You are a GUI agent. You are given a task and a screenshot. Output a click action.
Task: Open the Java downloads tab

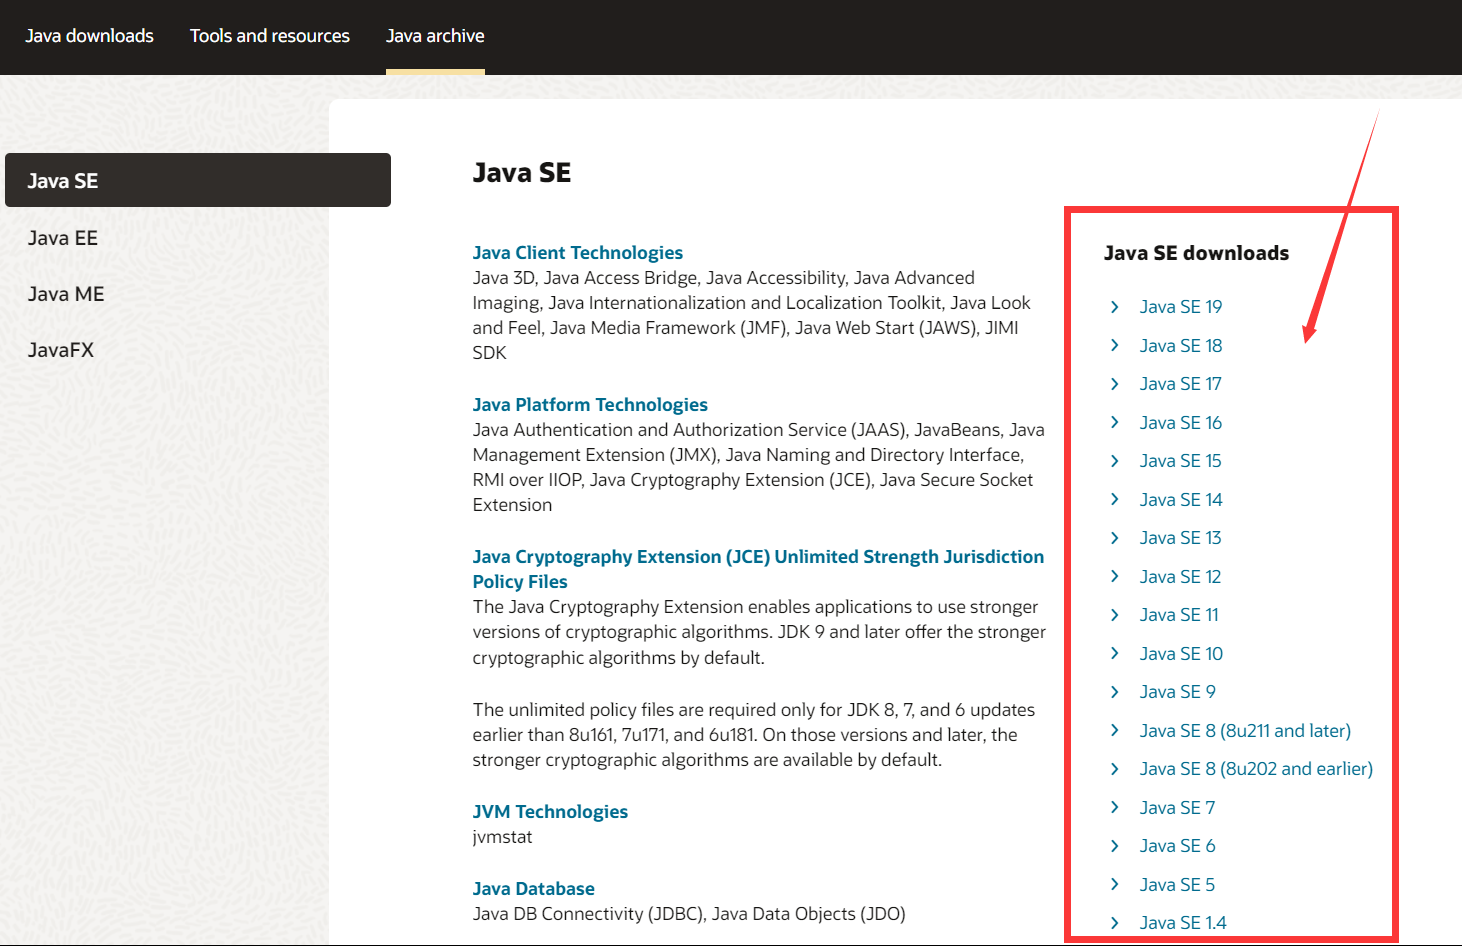click(89, 36)
